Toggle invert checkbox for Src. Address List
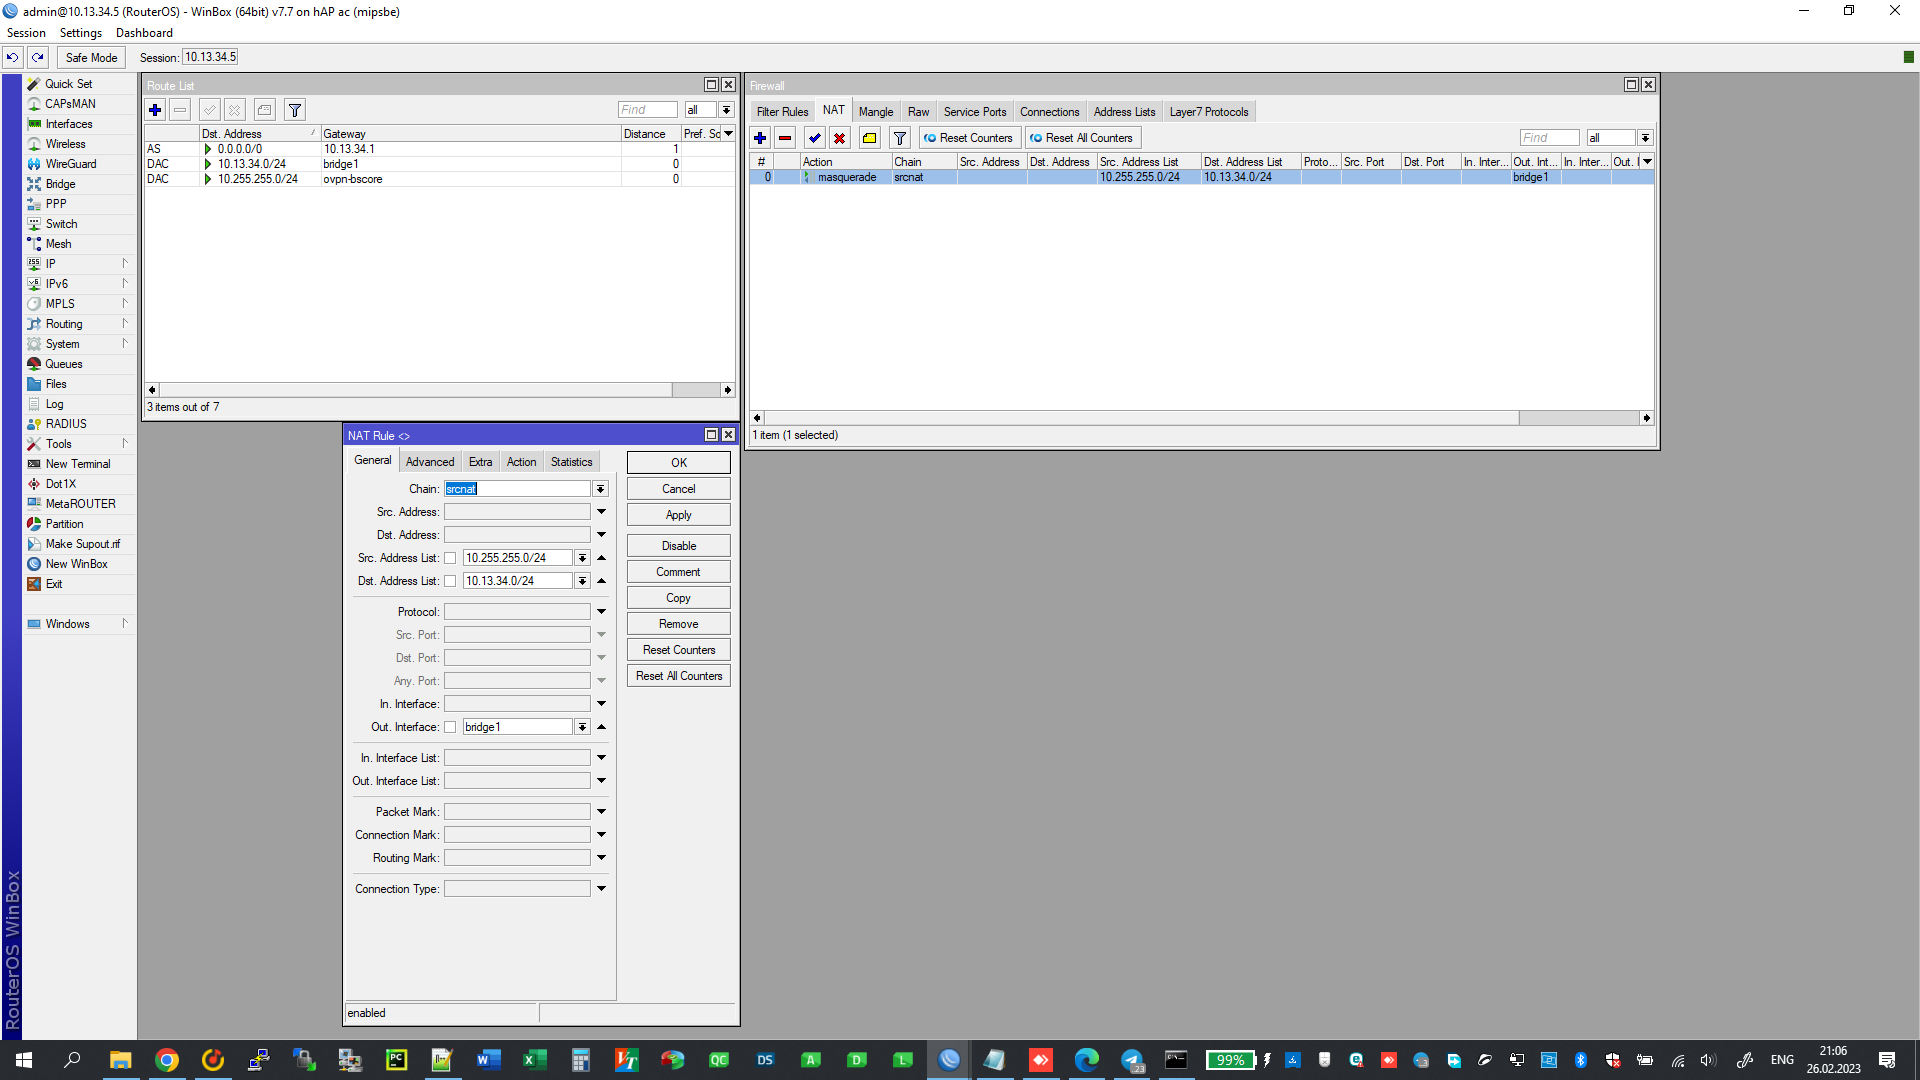 [450, 558]
